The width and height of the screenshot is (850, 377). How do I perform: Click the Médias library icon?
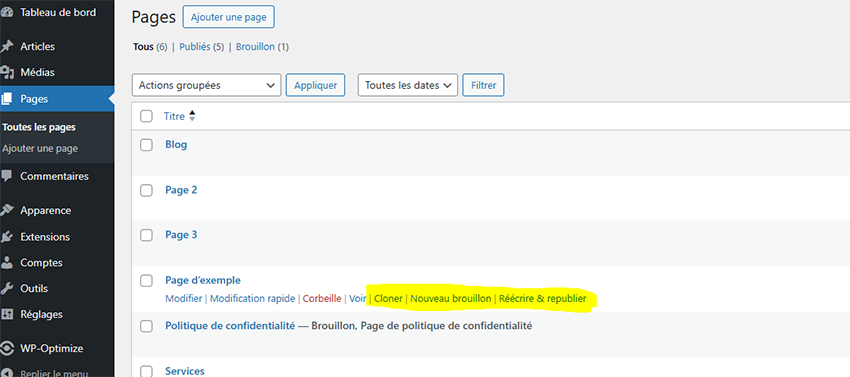coord(7,72)
